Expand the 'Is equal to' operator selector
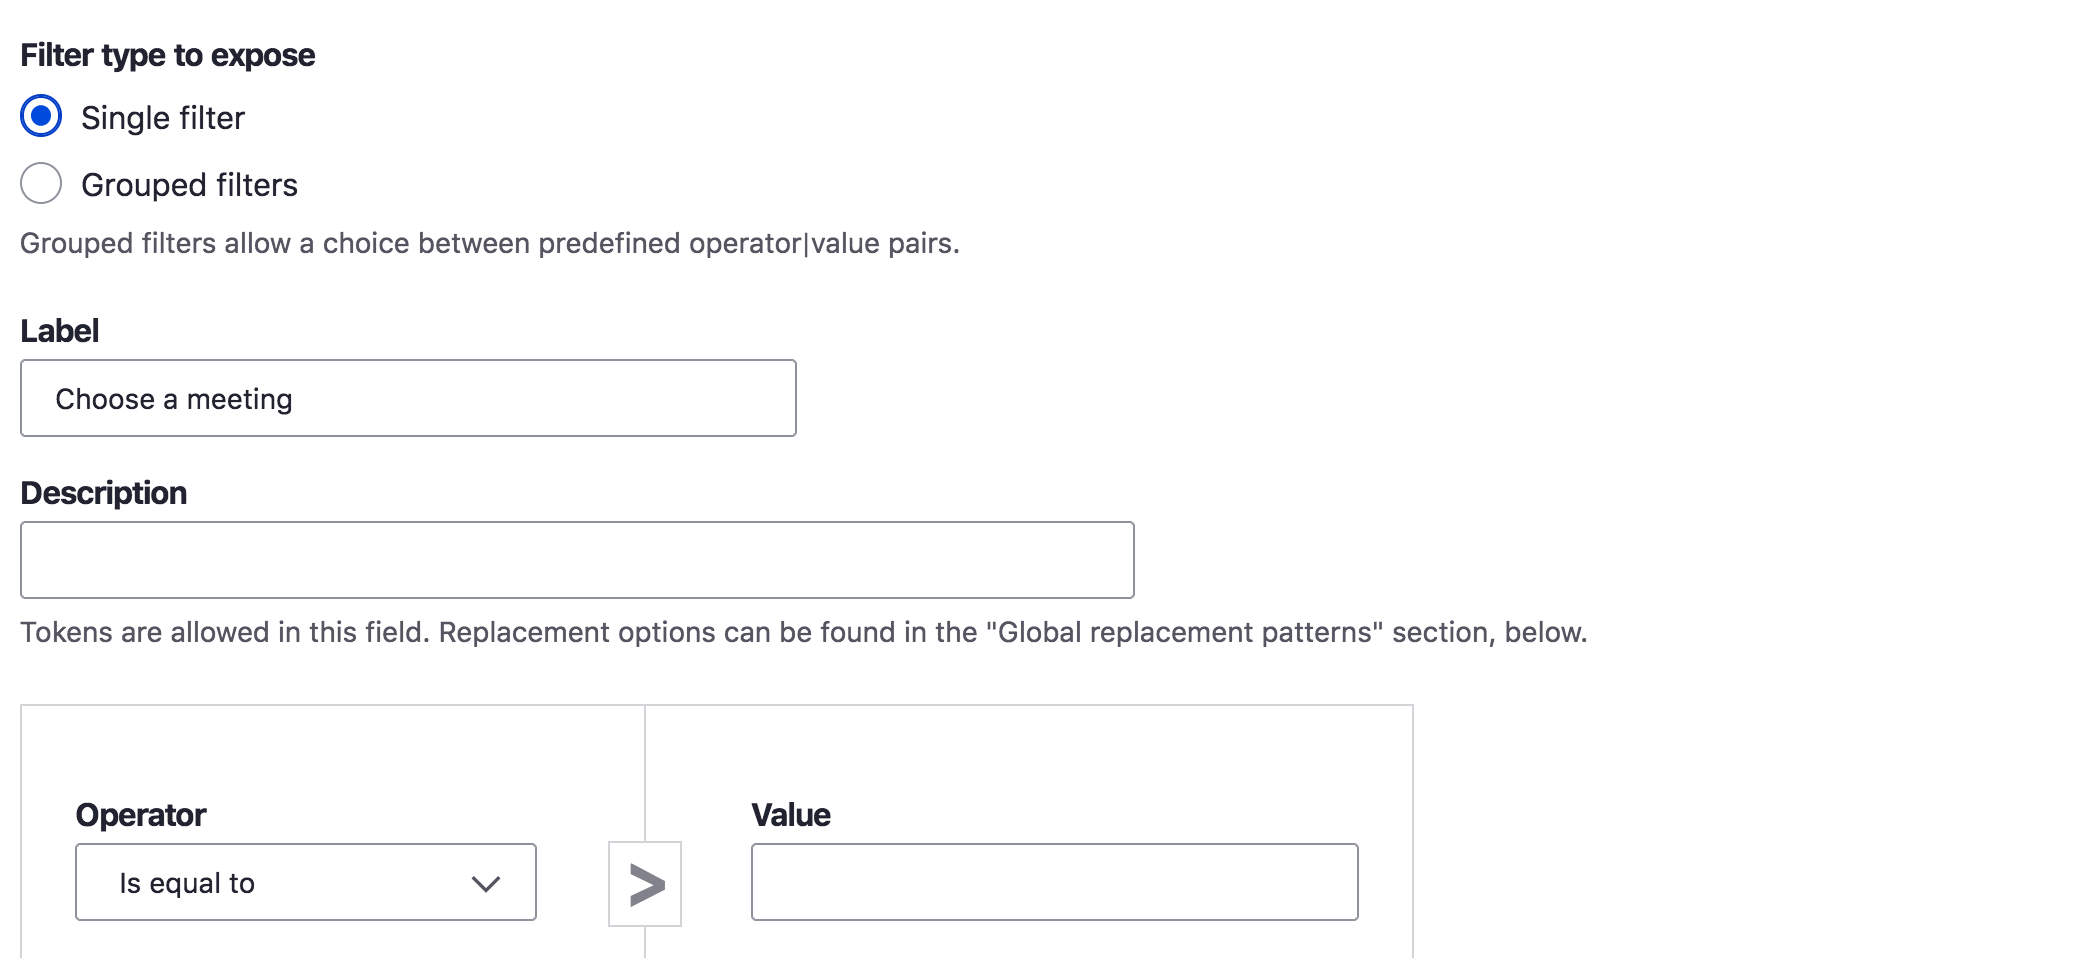Image resolution: width=2084 pixels, height=958 pixels. [x=305, y=882]
